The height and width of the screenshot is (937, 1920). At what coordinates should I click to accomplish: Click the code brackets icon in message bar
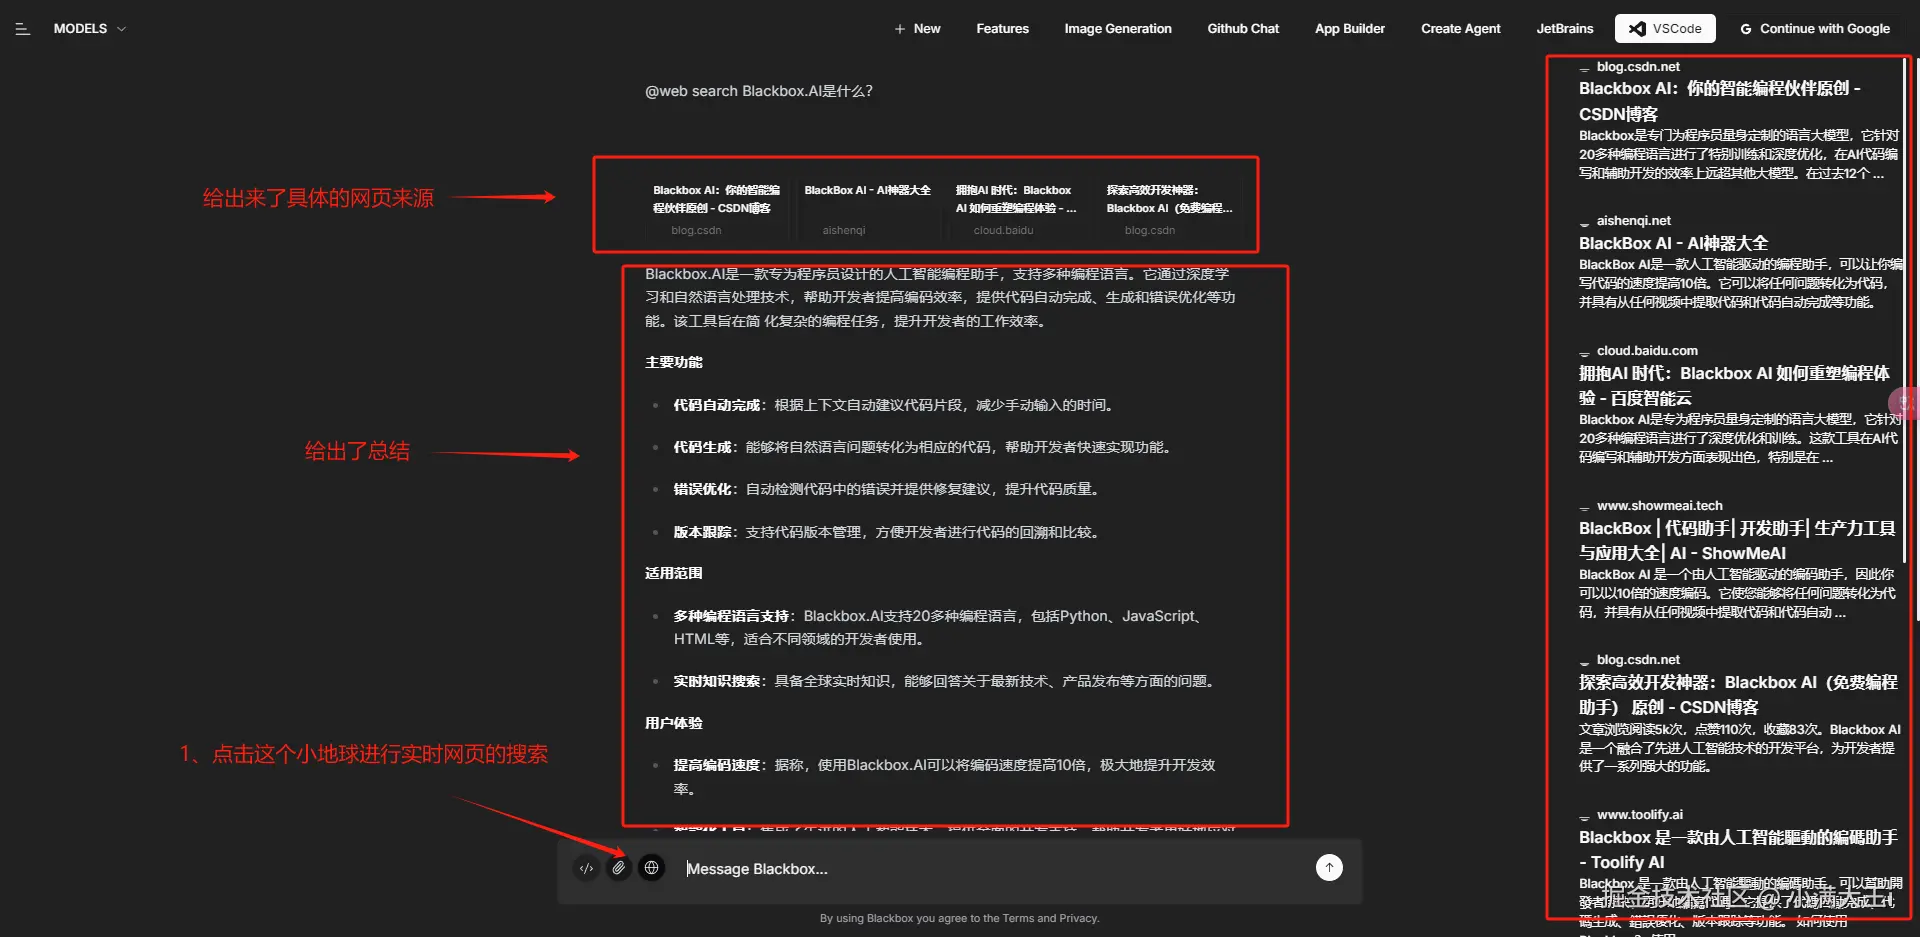(587, 868)
